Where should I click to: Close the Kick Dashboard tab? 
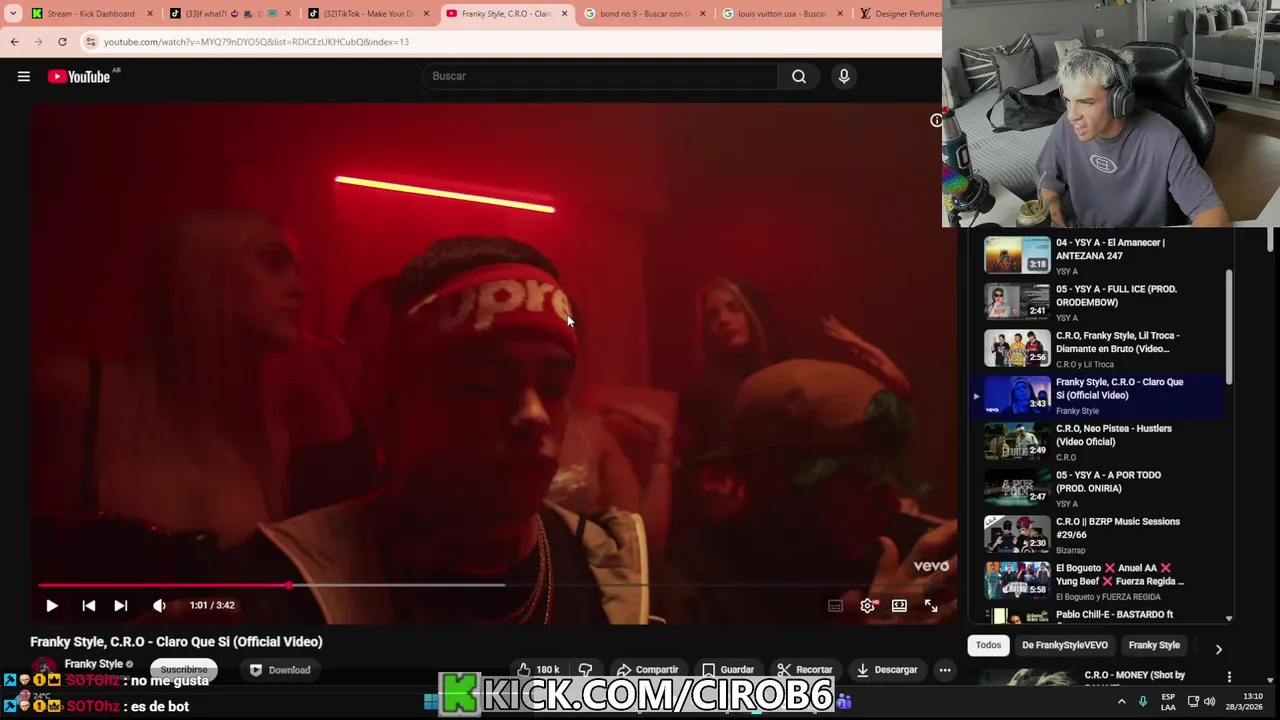[x=150, y=14]
